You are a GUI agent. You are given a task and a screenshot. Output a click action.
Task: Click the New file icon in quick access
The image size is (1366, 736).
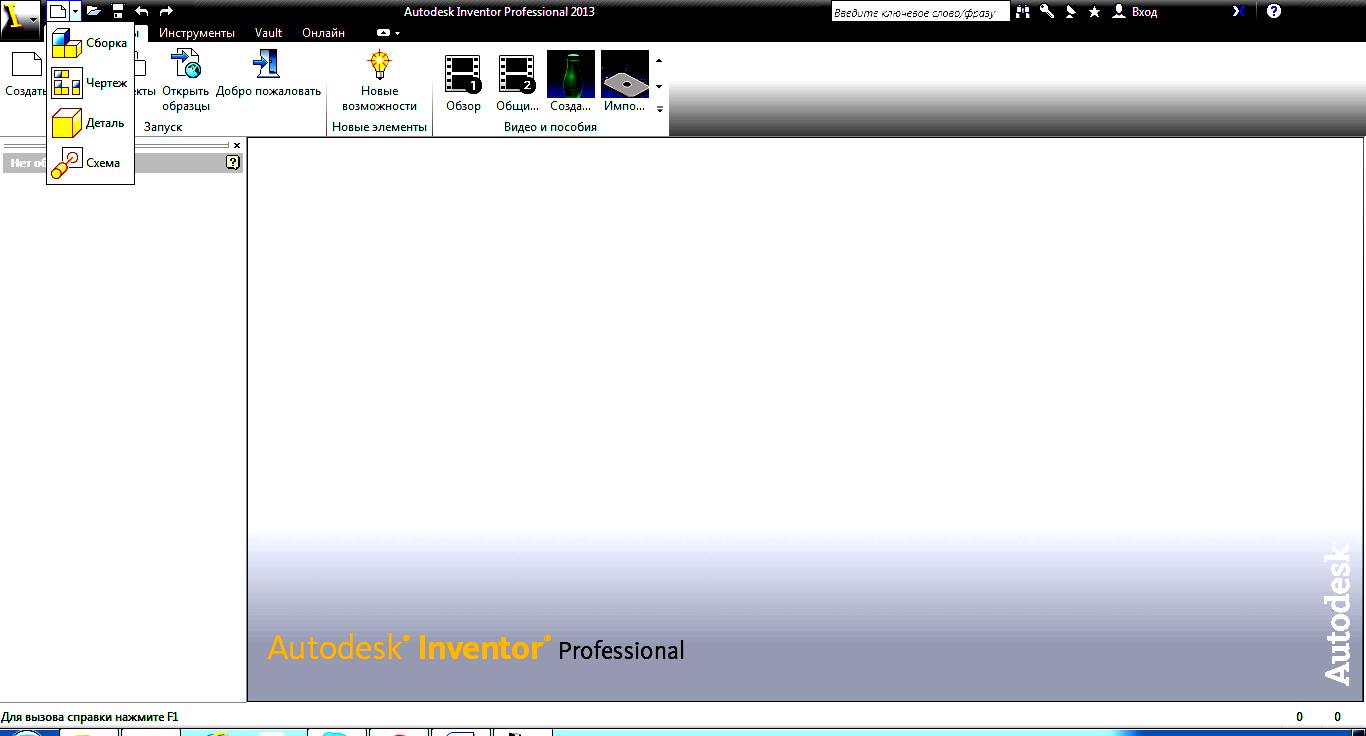(58, 12)
